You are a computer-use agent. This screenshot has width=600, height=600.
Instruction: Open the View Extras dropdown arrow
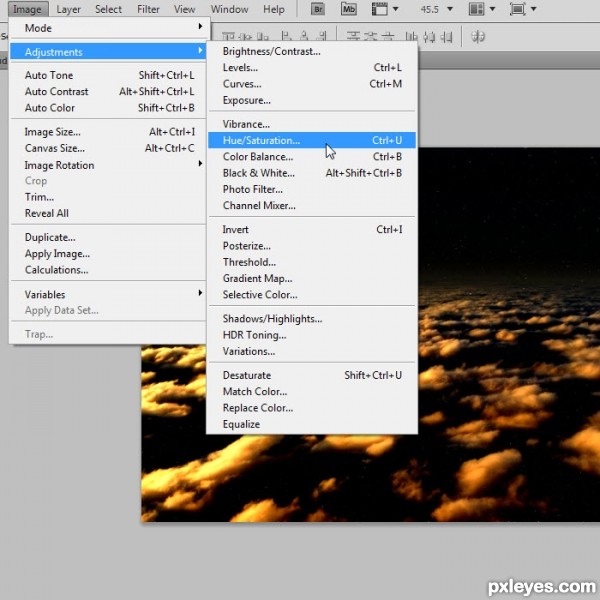pos(396,9)
